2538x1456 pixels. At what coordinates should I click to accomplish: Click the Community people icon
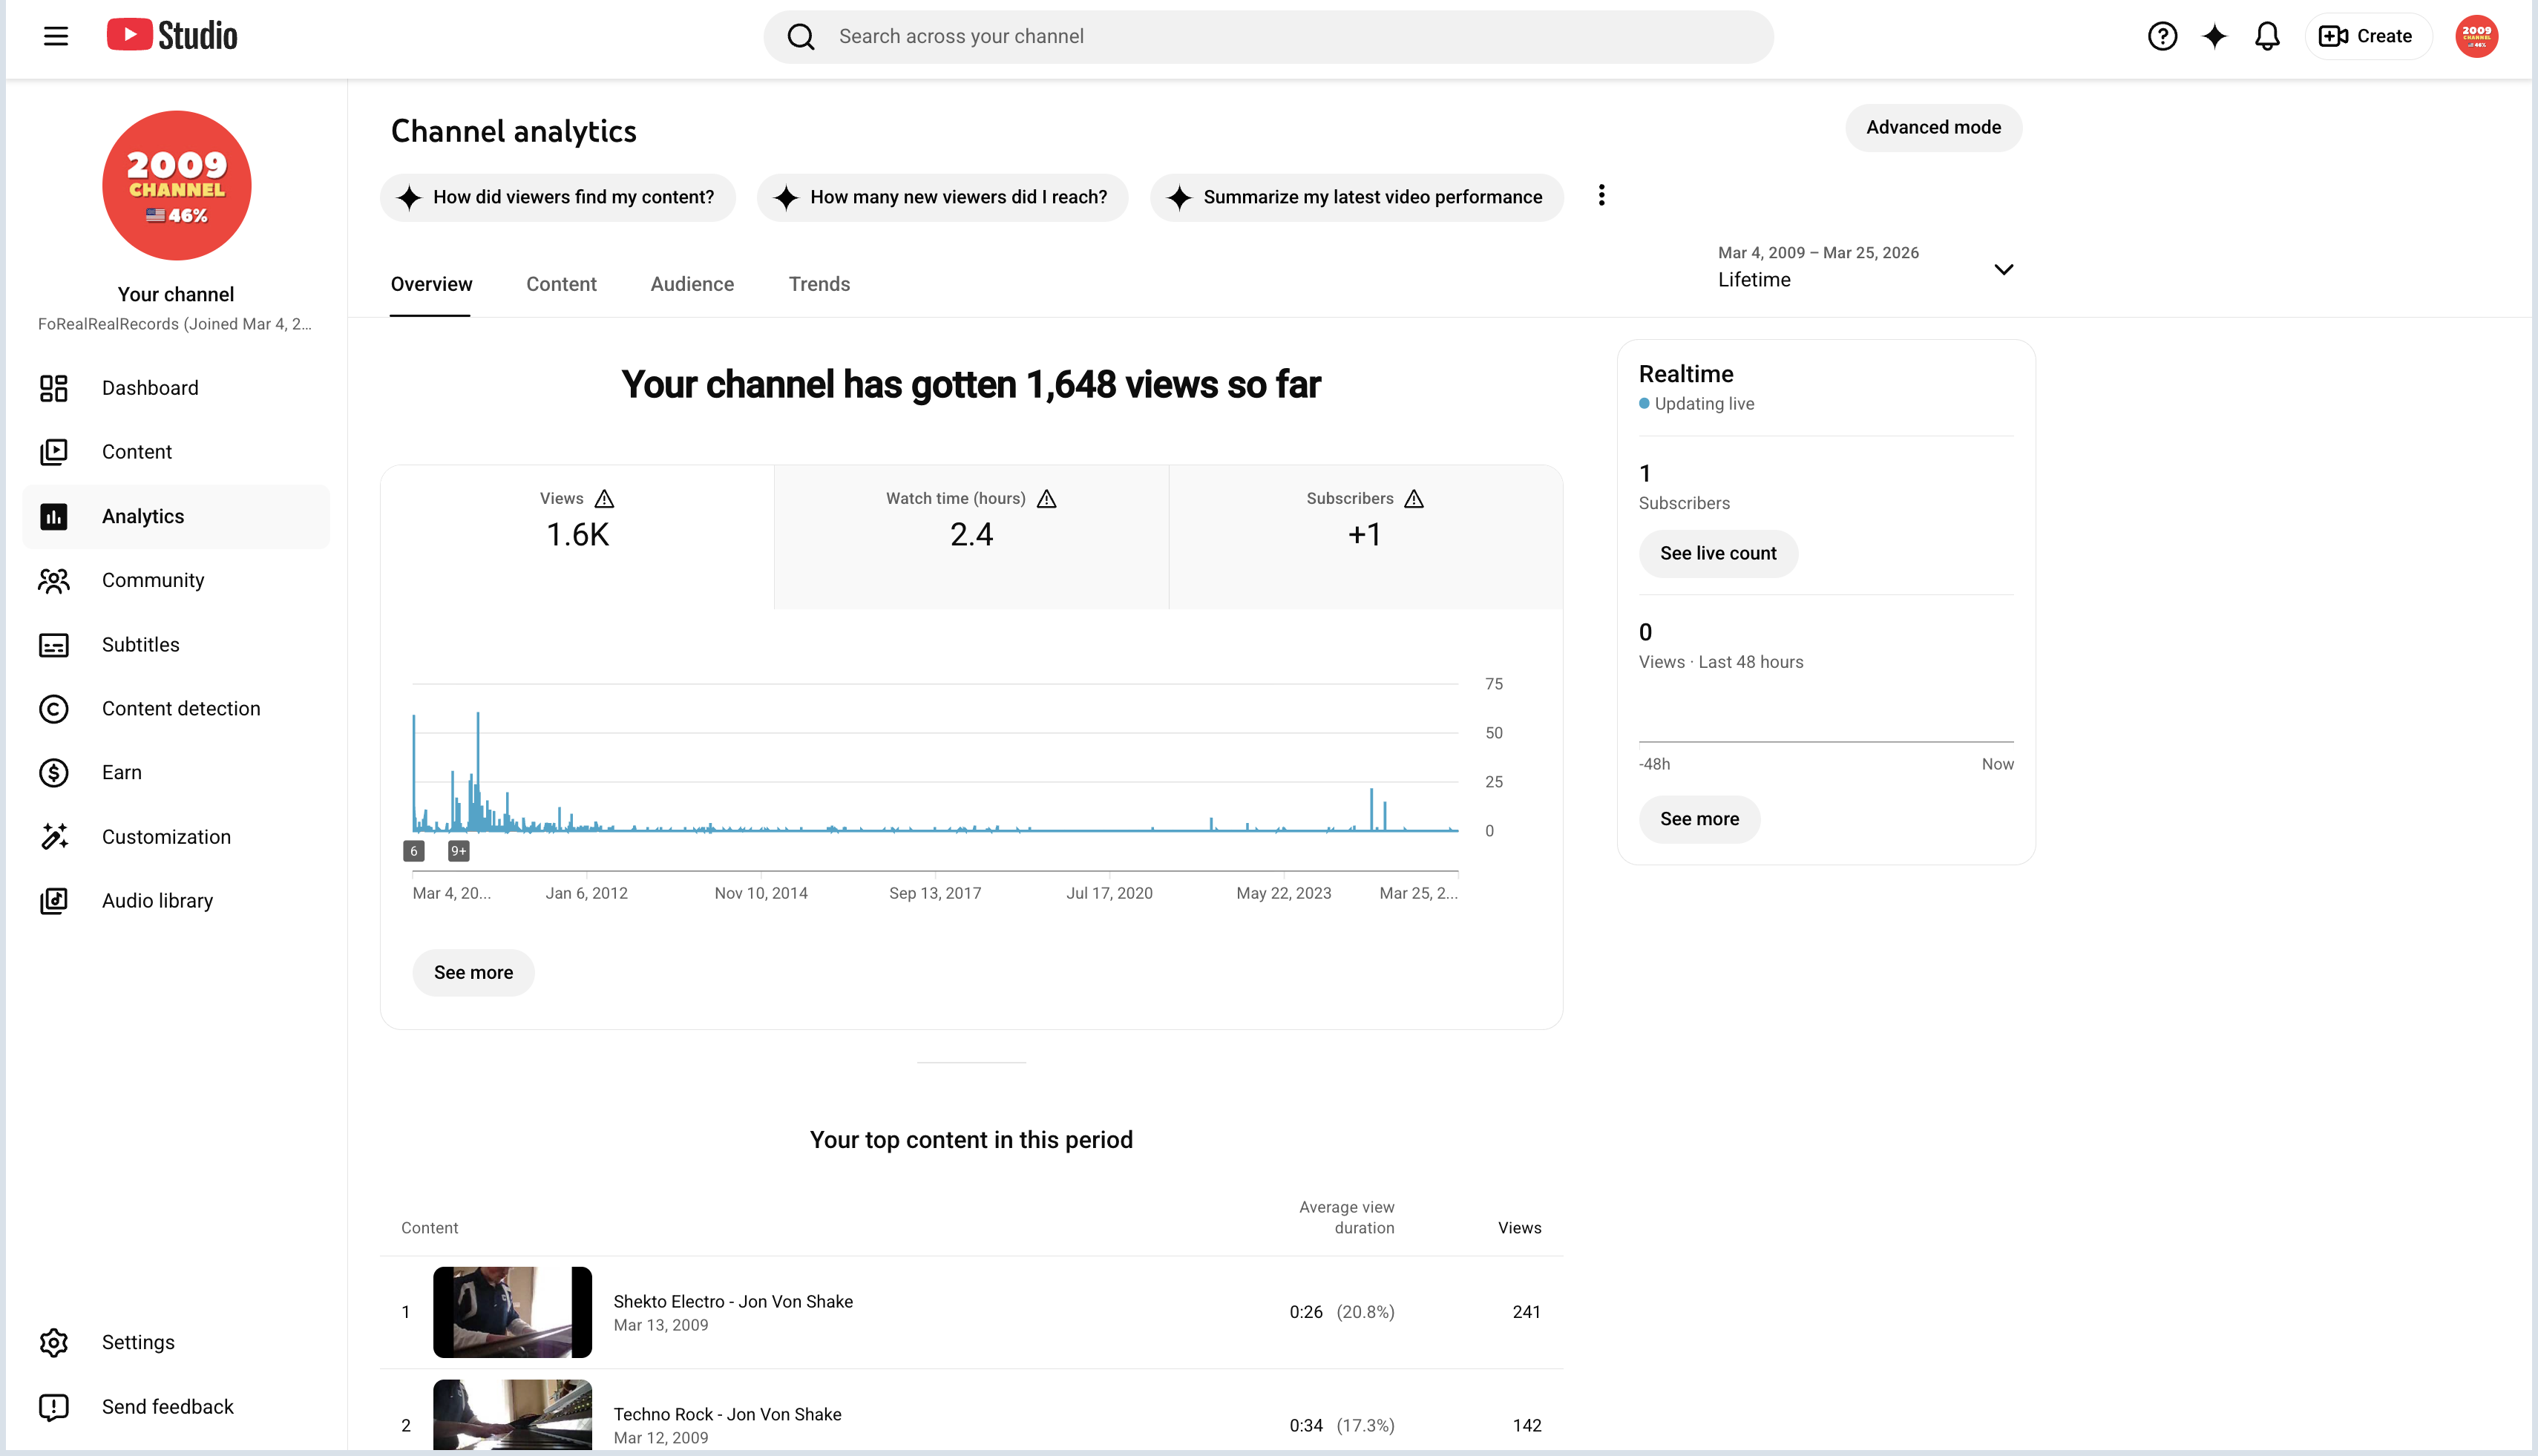54,580
